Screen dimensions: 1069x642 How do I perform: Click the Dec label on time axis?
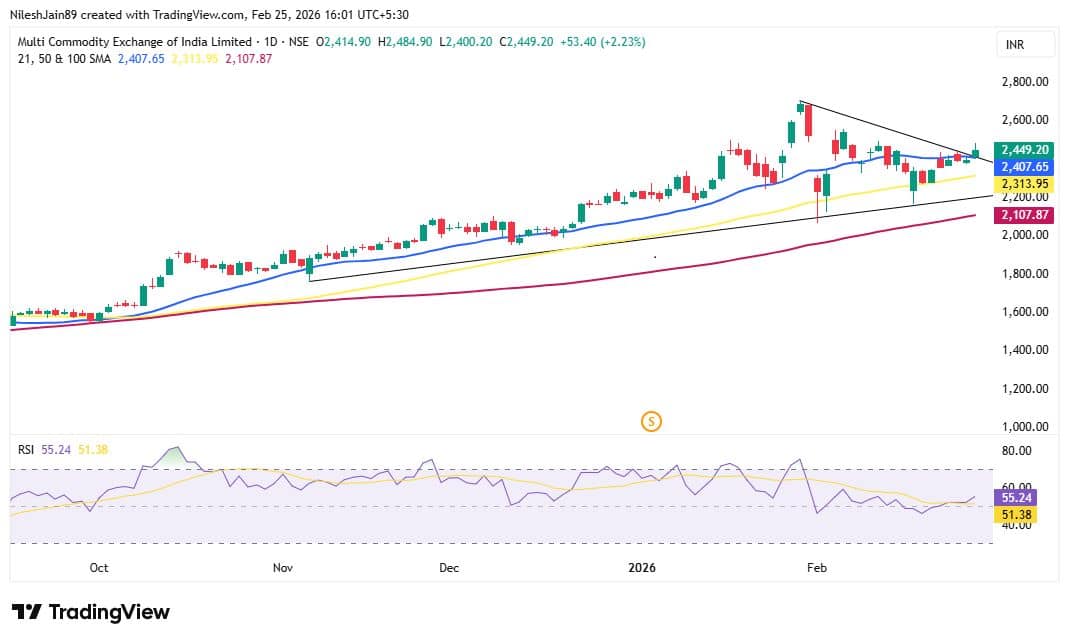pos(449,568)
